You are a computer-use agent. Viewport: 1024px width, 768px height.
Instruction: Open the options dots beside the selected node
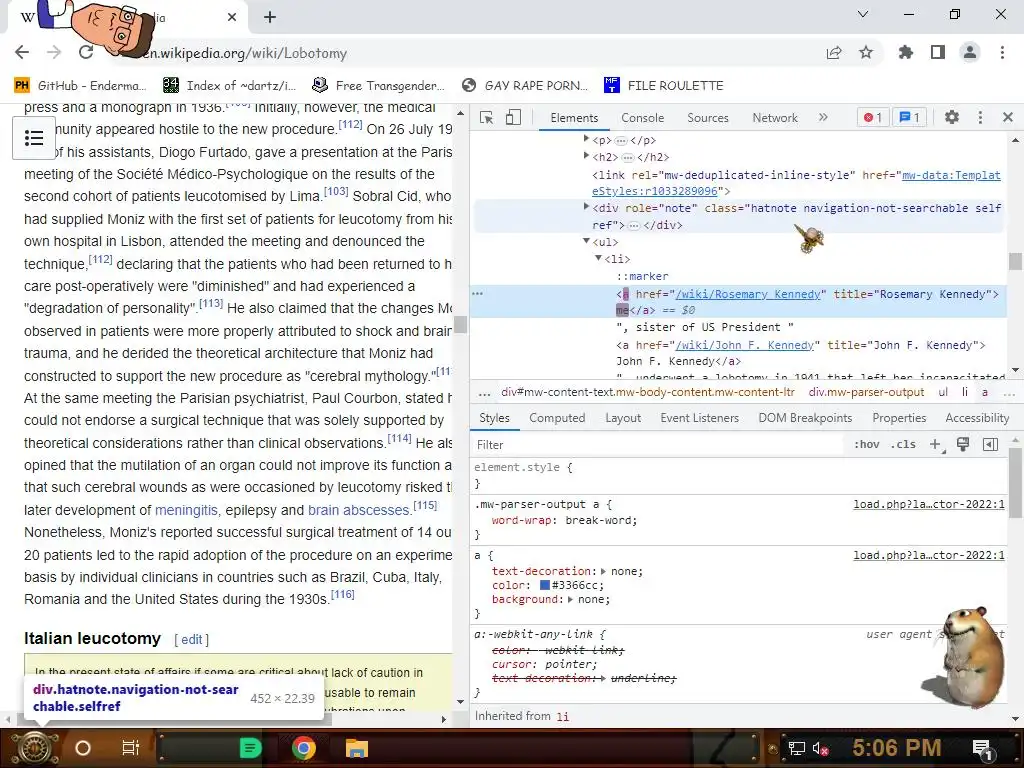477,294
